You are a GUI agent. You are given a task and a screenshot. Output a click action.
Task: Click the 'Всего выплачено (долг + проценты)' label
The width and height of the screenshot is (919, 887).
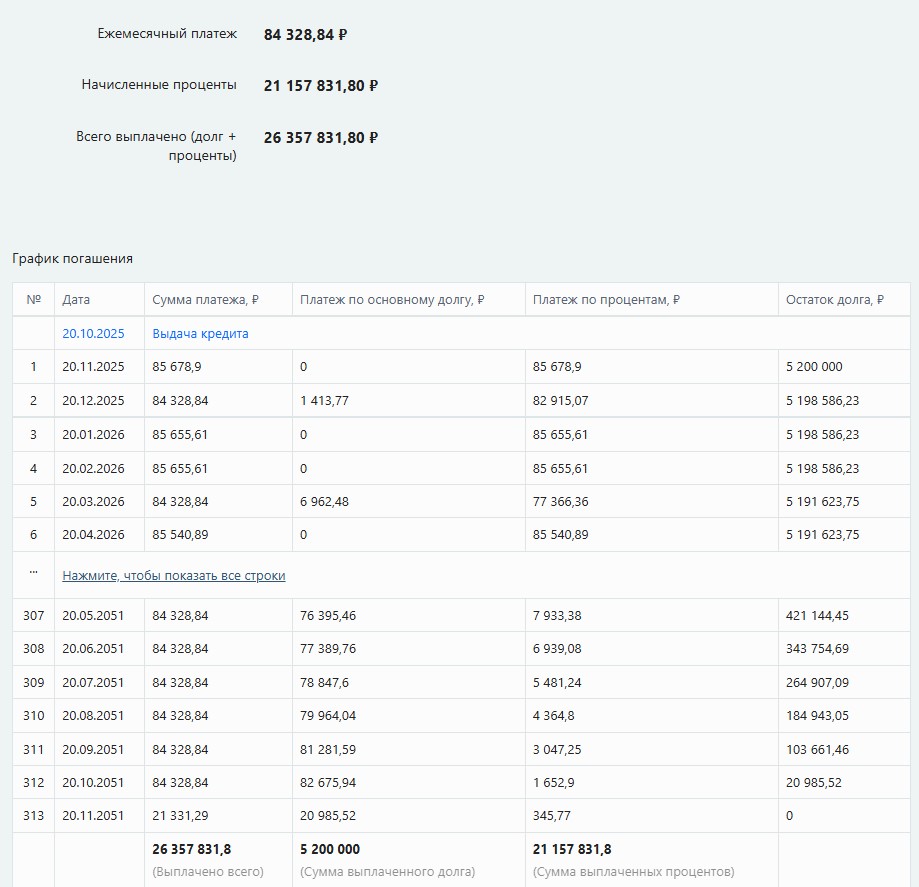[x=157, y=146]
